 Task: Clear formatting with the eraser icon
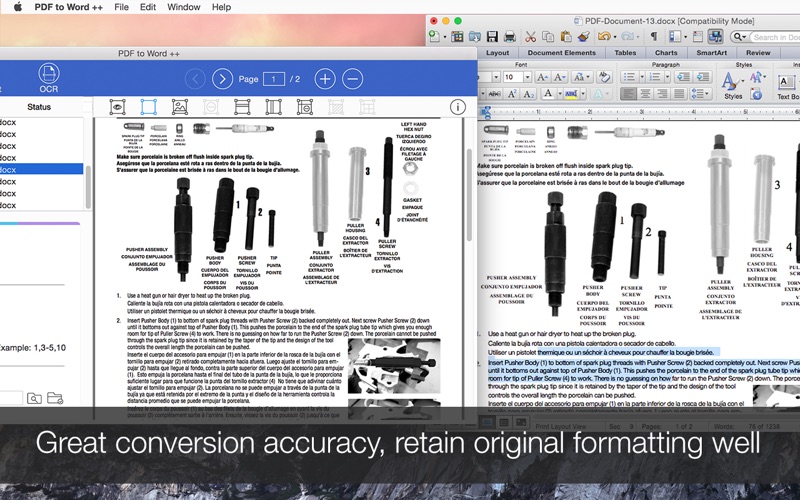point(605,77)
